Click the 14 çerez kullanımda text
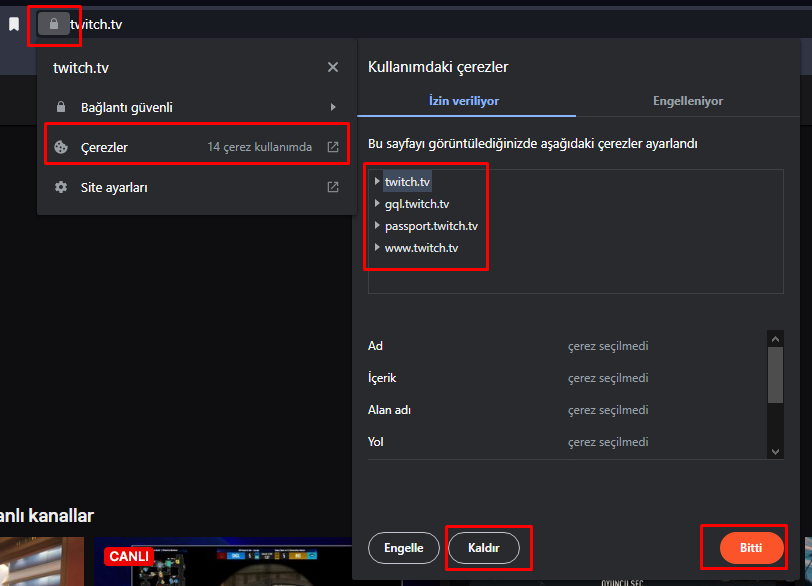The image size is (812, 586). point(260,147)
